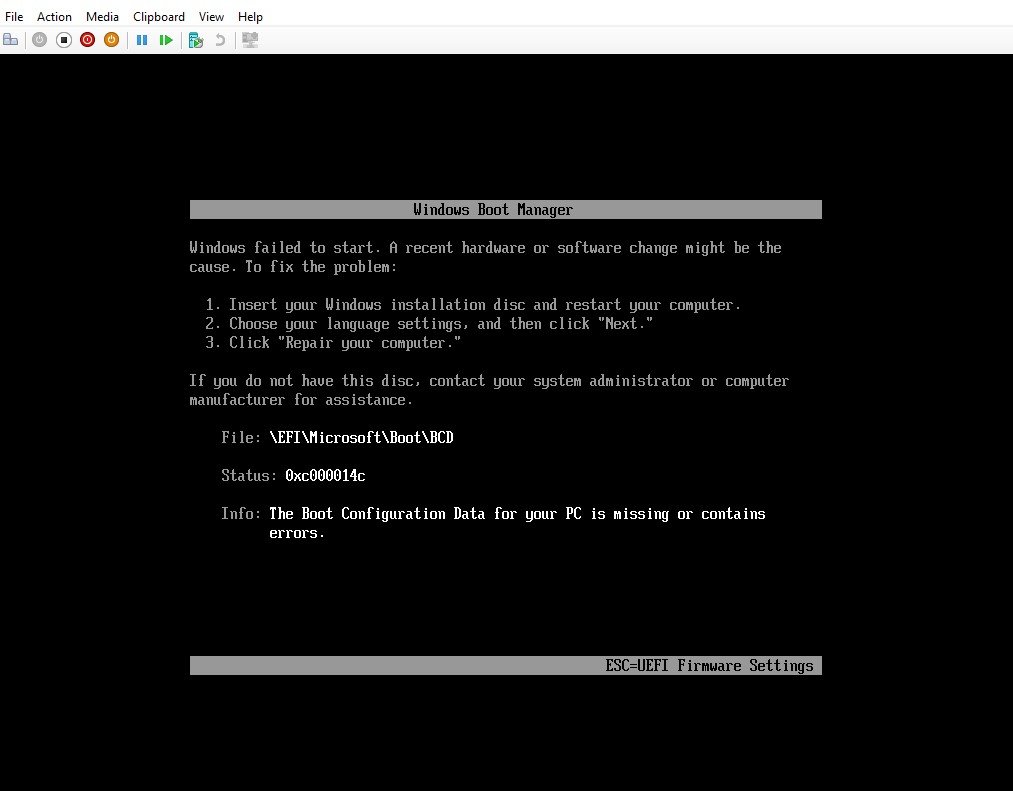Click the file path \EFI\Microsoft\Boot\BCD

point(361,438)
